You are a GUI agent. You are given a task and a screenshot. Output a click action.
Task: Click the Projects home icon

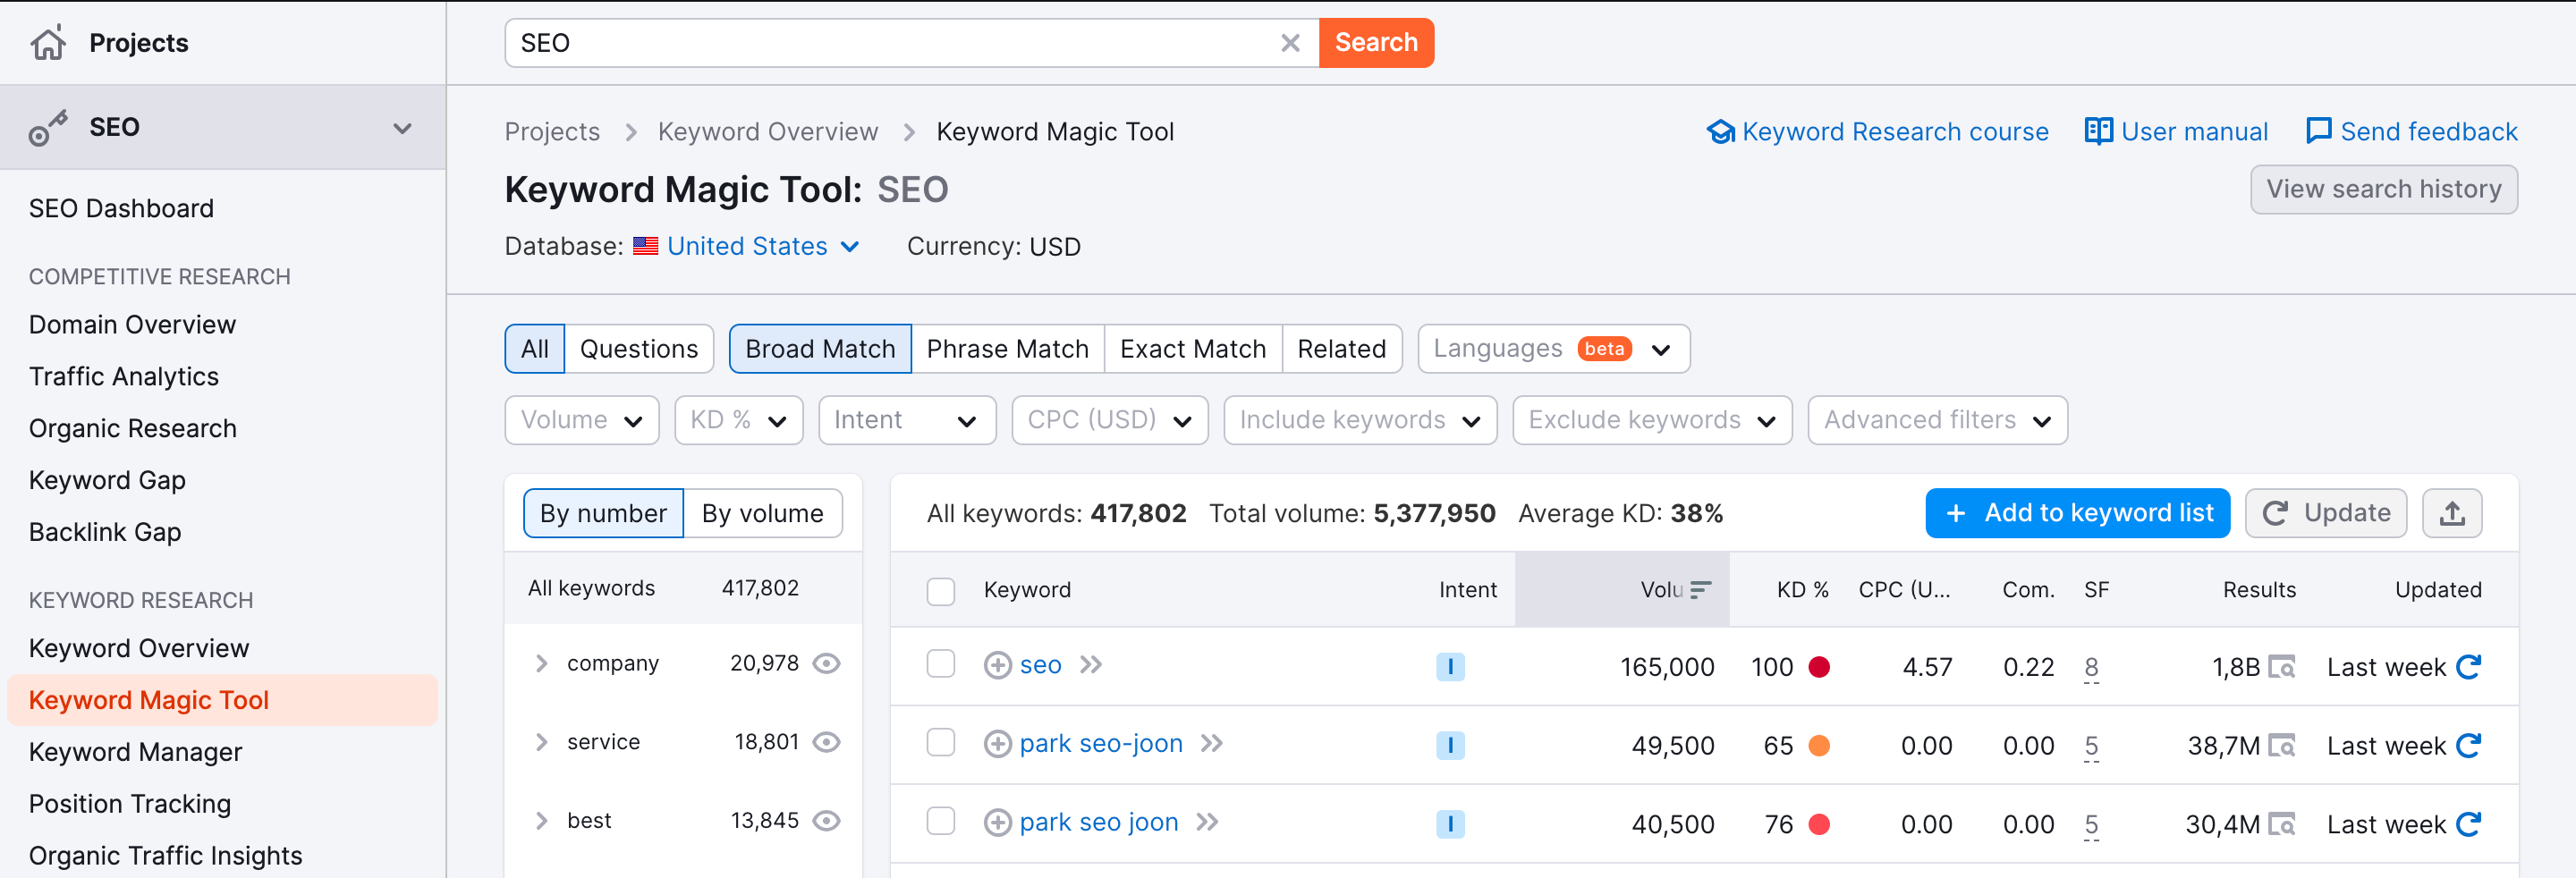(48, 43)
